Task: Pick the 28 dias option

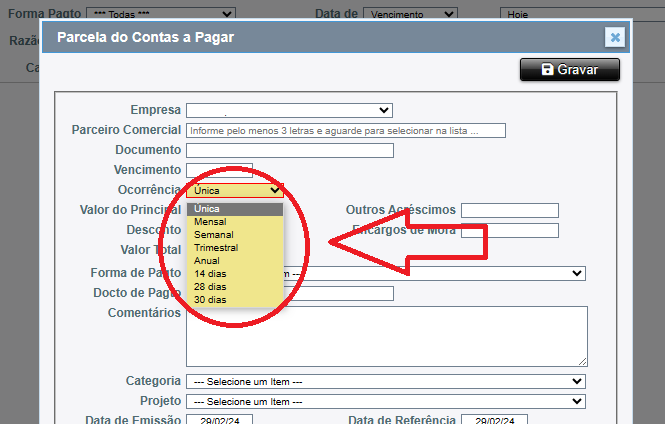Action: pyautogui.click(x=210, y=287)
